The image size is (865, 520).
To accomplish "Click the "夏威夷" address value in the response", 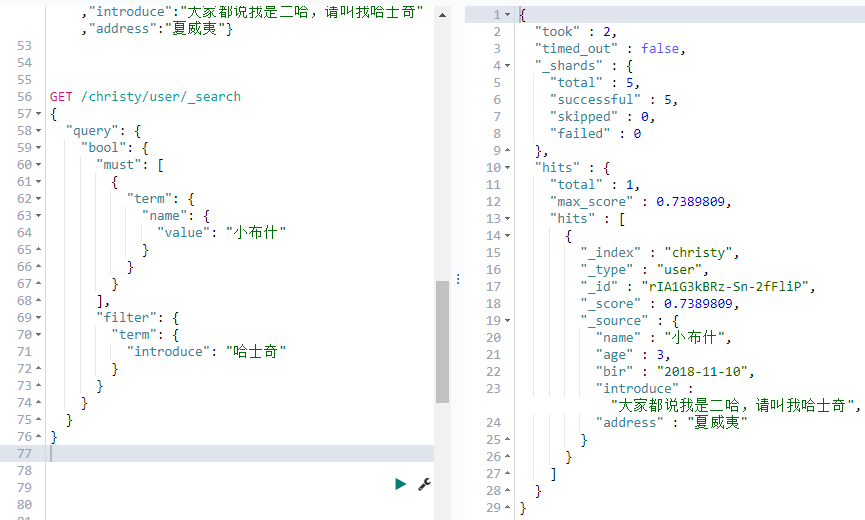I will pos(717,422).
